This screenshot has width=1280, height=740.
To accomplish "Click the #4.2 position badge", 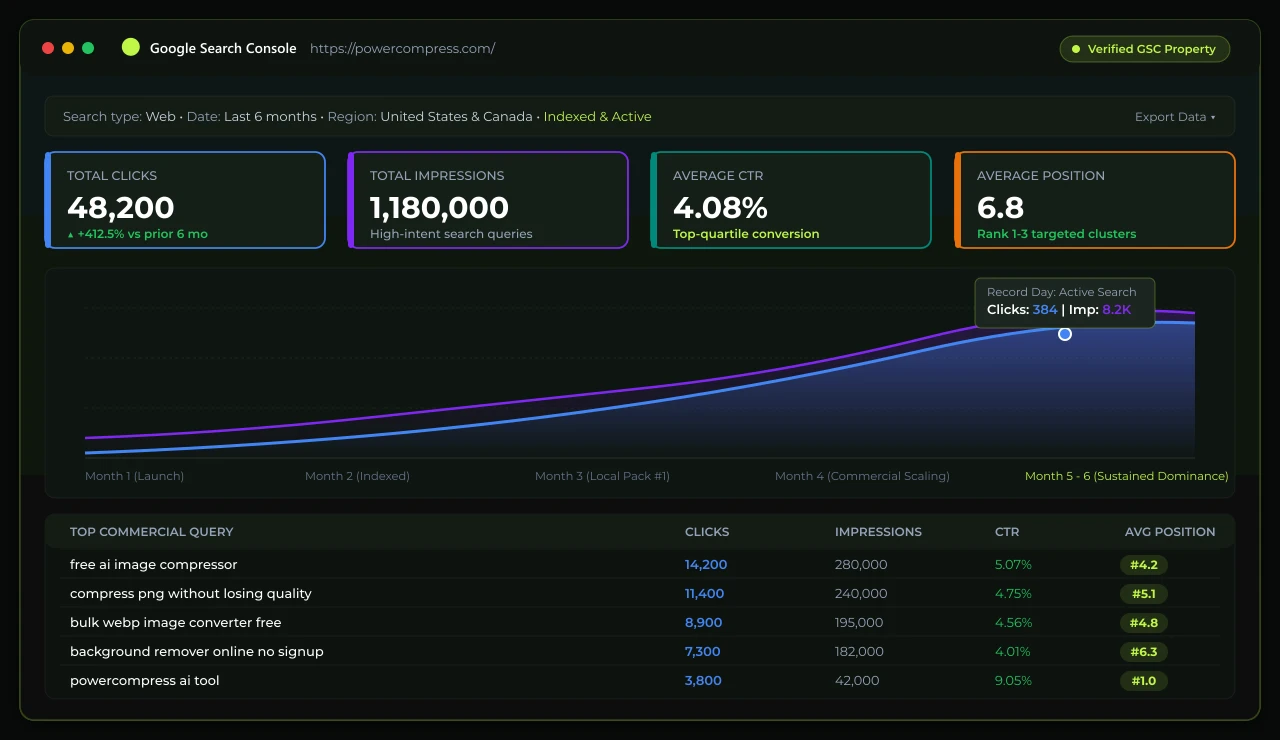I will [x=1144, y=565].
